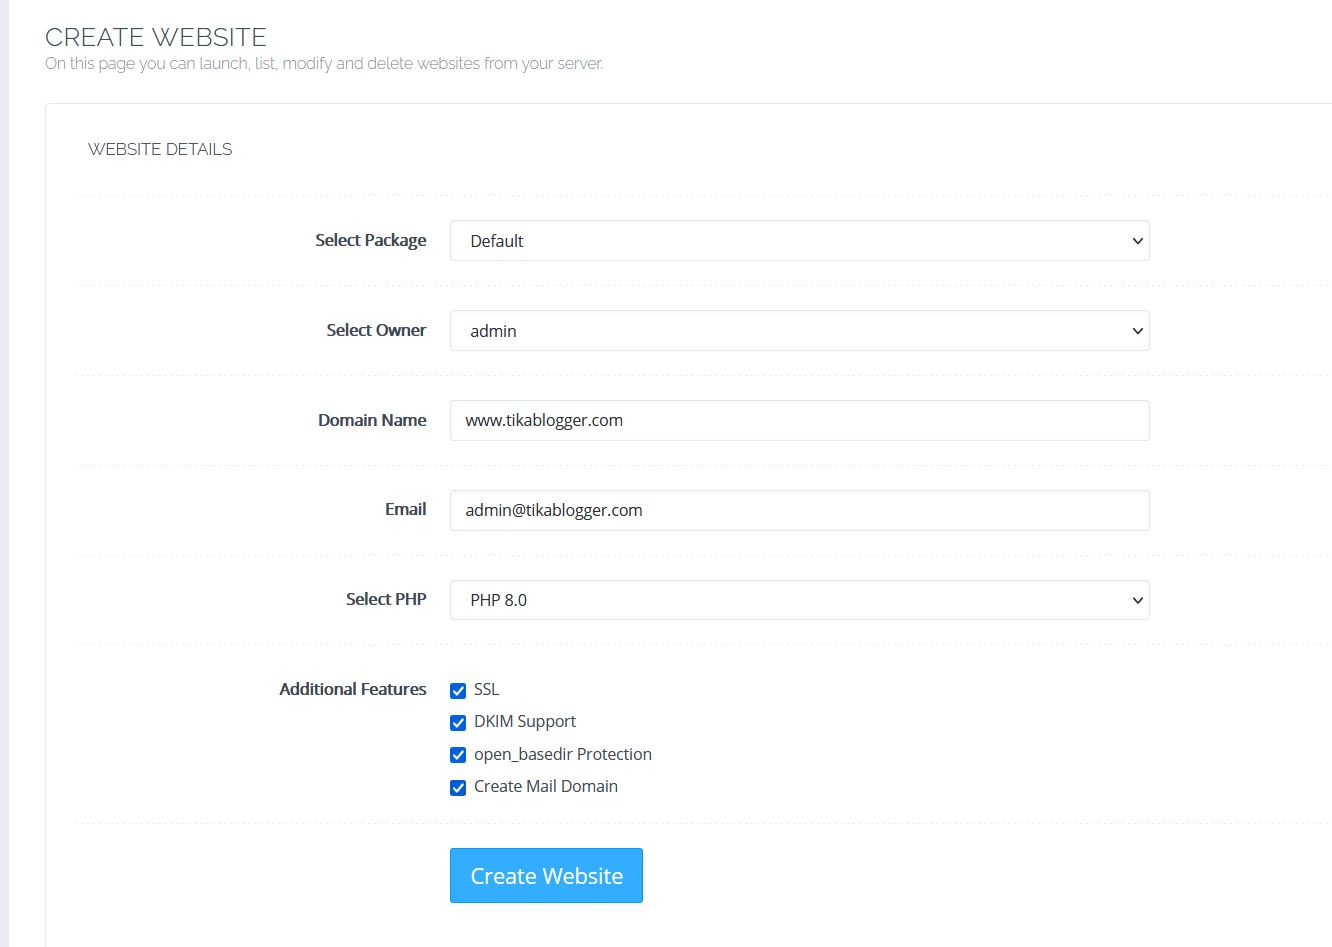Screen dimensions: 1332x947
Task: Toggle open_basedir Protection off
Action: (x=458, y=754)
